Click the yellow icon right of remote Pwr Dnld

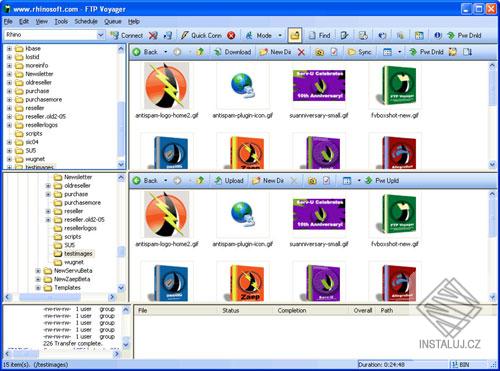coord(452,52)
